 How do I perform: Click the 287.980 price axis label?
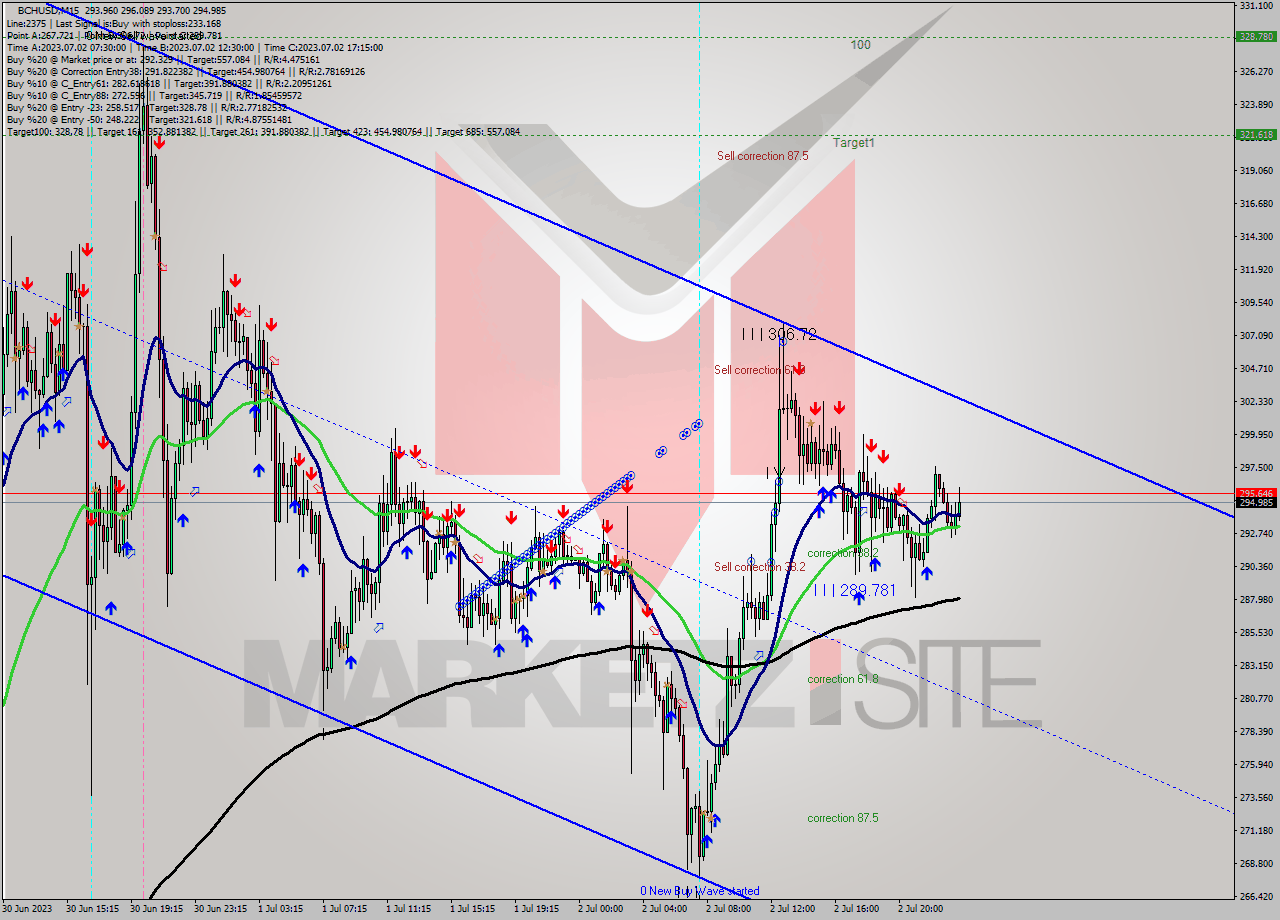[x=1256, y=600]
